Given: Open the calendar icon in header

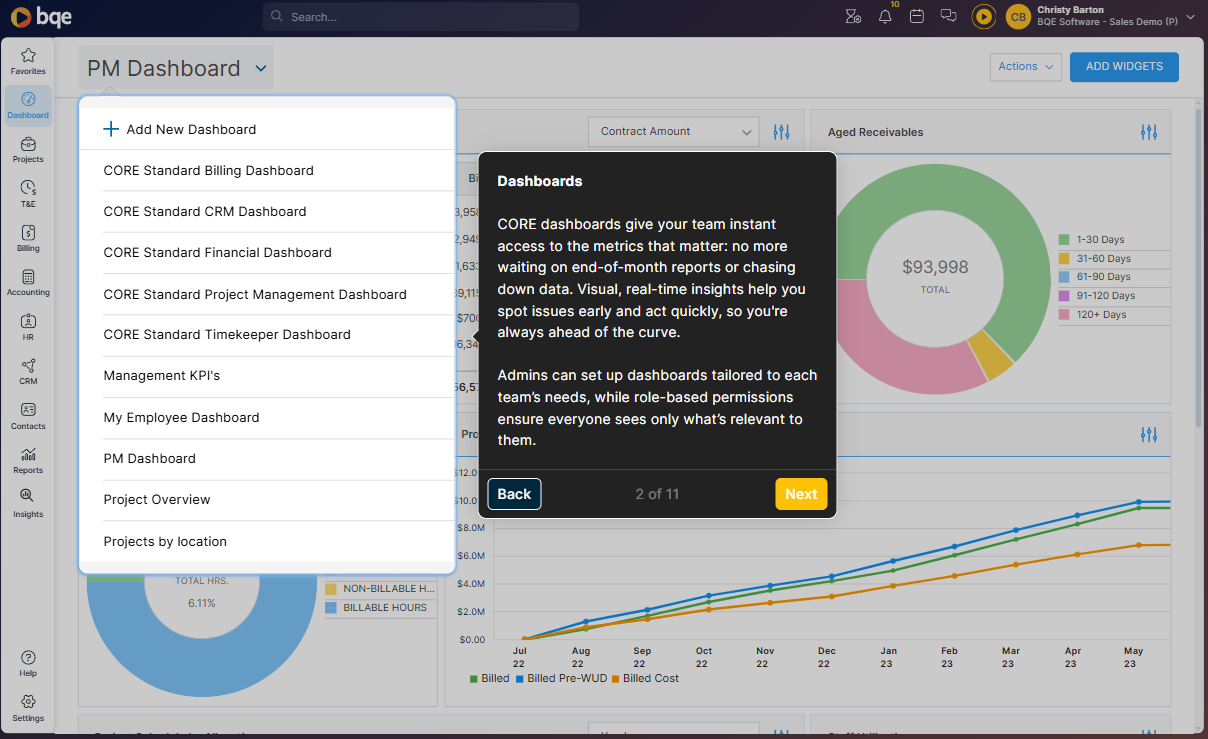Looking at the screenshot, I should point(917,16).
